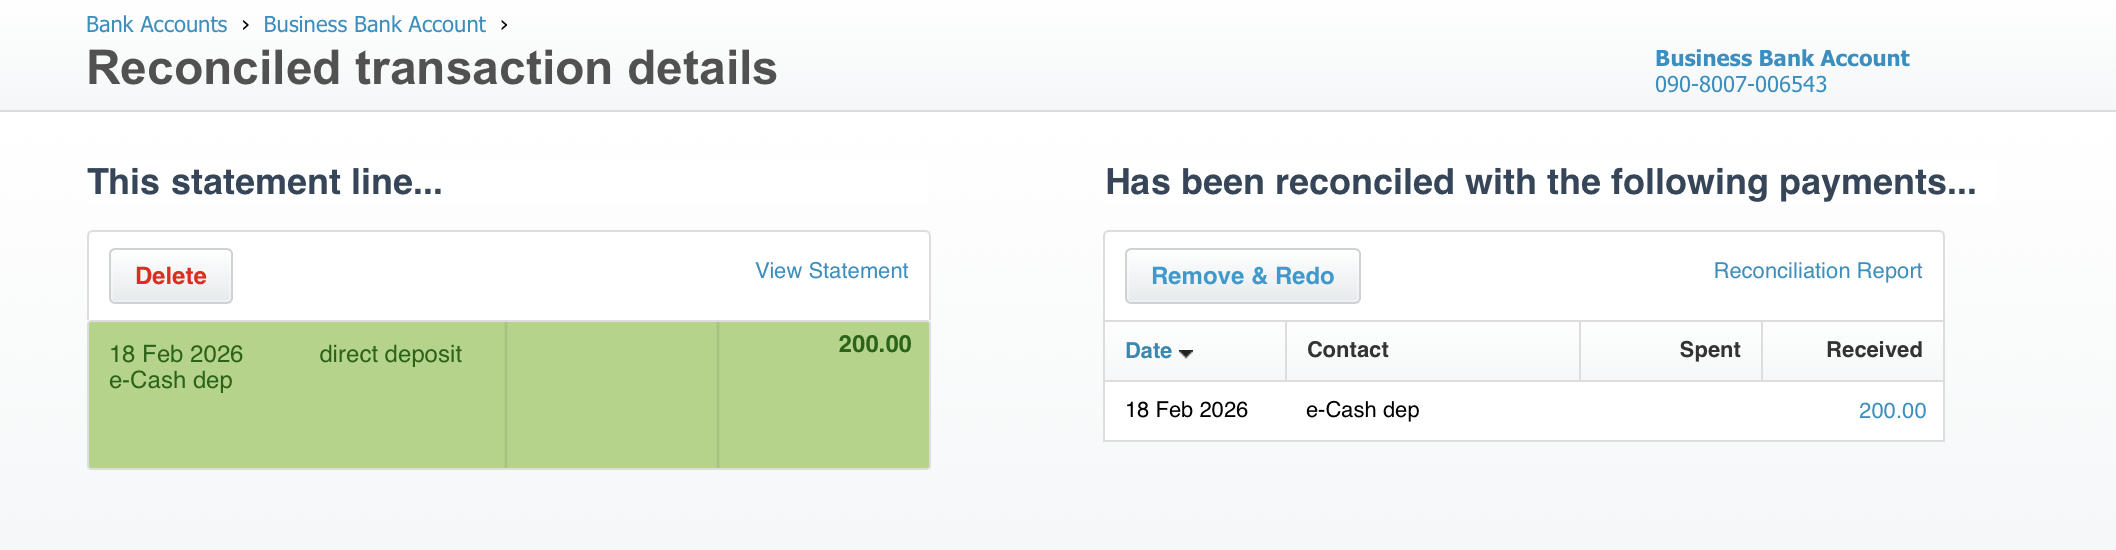This screenshot has width=2116, height=550.
Task: Click the Reconciled transaction details heading
Action: 432,68
